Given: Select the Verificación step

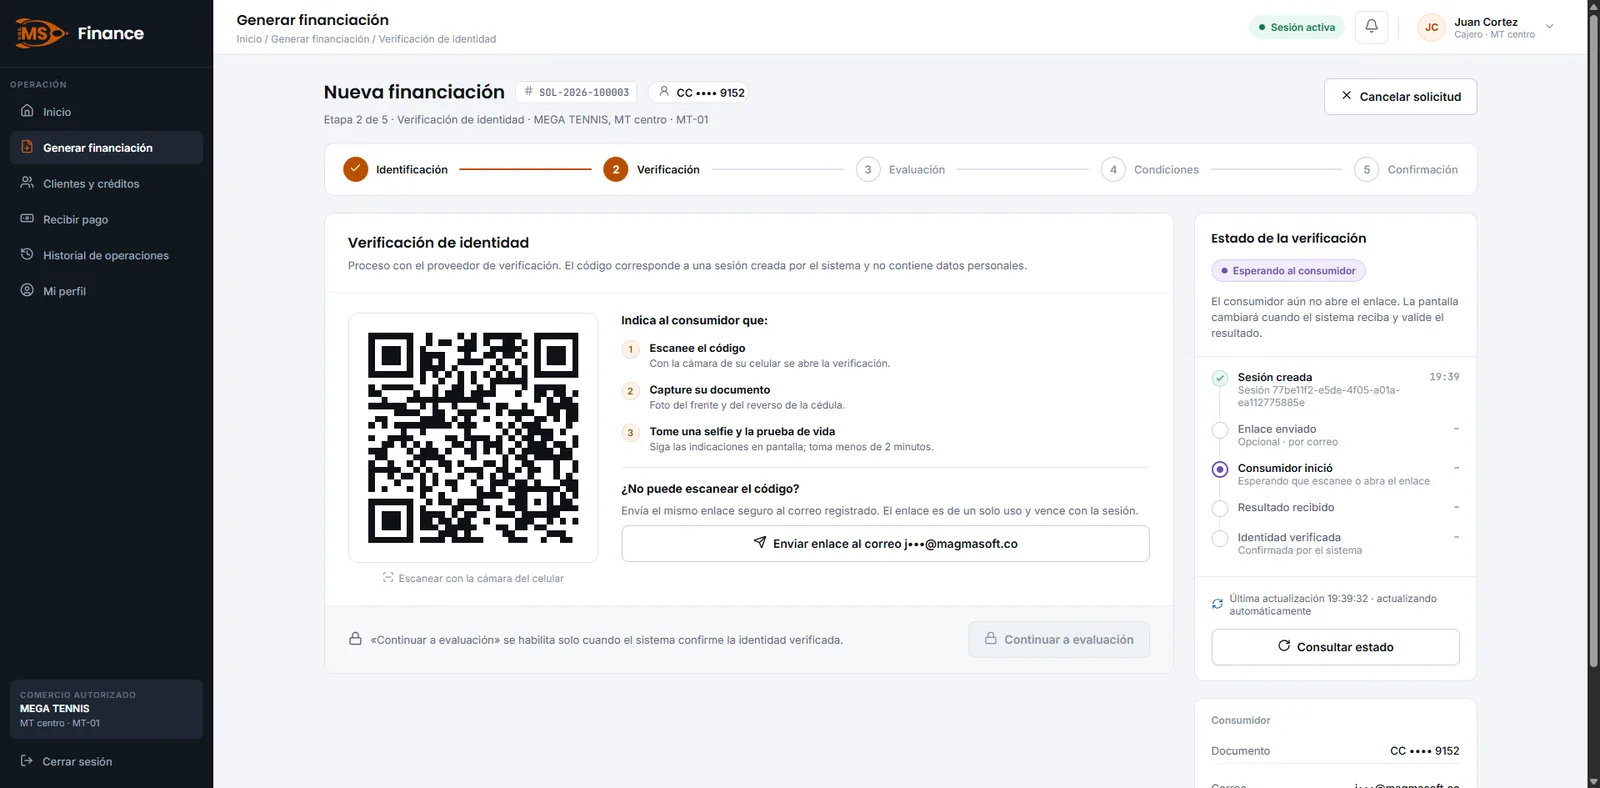Looking at the screenshot, I should [x=651, y=169].
